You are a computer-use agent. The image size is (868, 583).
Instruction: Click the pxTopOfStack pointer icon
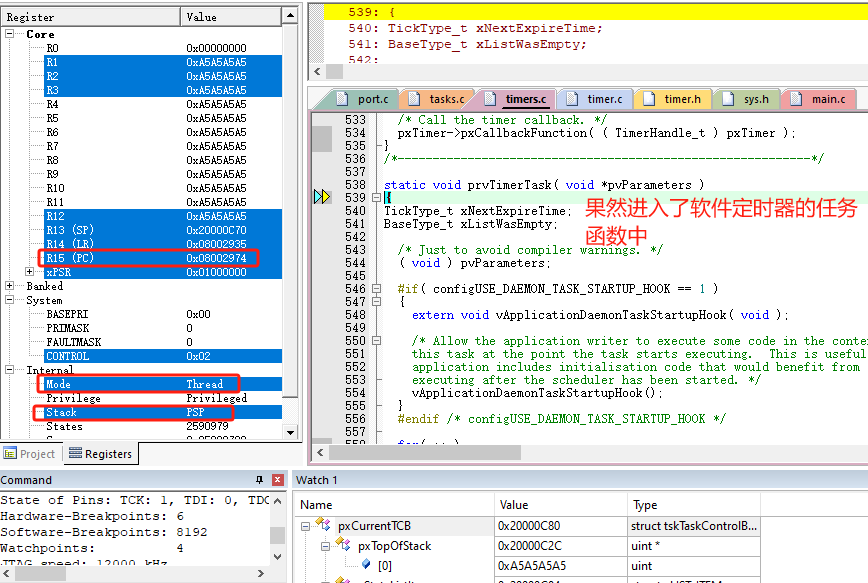(343, 544)
